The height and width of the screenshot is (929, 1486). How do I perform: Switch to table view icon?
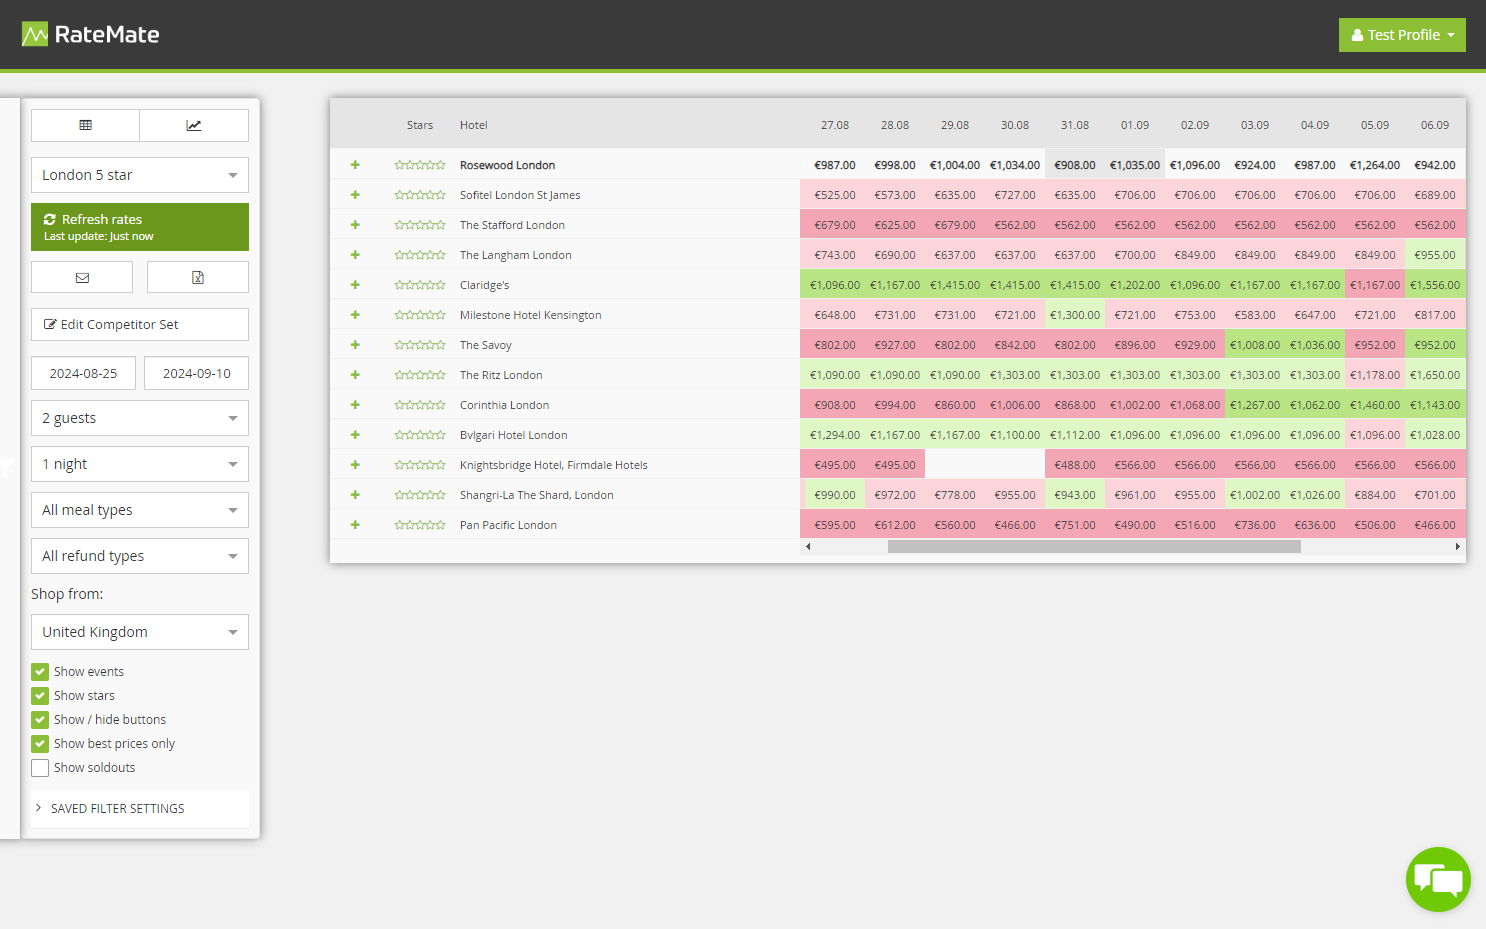(85, 125)
